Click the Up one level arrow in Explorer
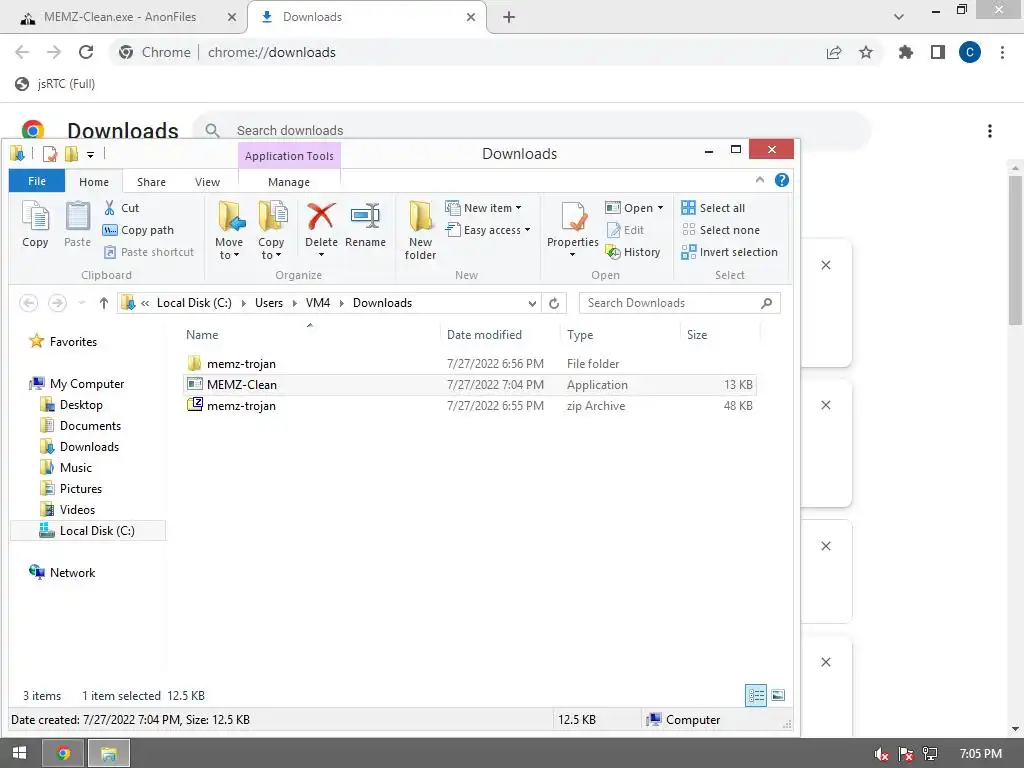This screenshot has width=1024, height=768. (x=103, y=303)
